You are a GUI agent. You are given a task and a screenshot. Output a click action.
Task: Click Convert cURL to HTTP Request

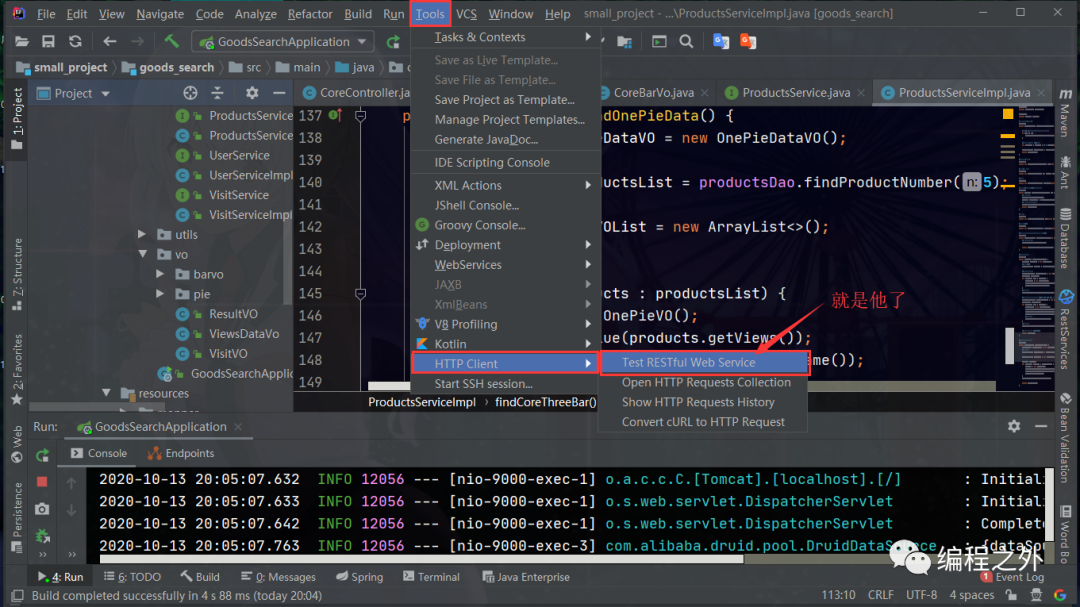703,422
